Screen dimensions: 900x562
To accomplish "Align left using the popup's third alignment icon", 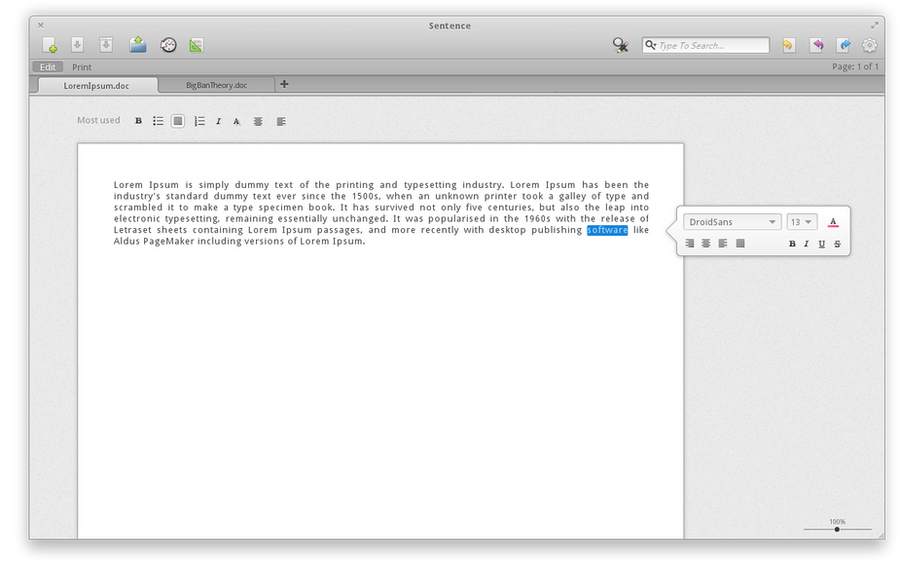I will [723, 243].
